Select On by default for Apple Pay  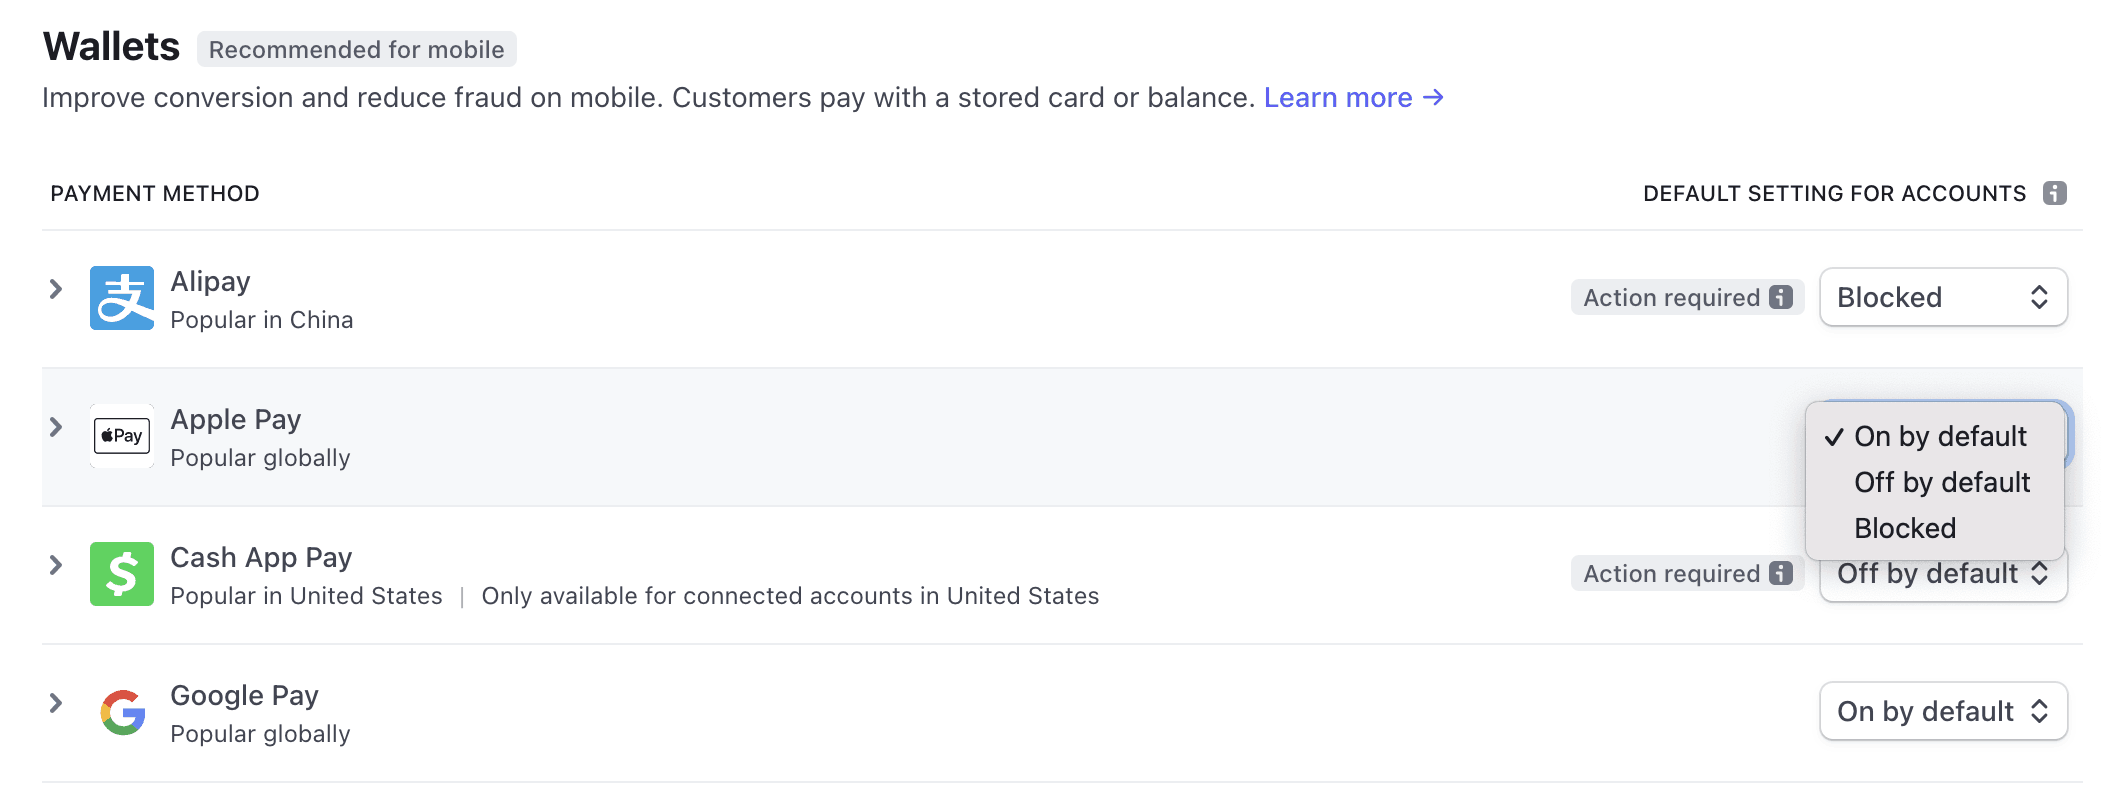point(1940,436)
